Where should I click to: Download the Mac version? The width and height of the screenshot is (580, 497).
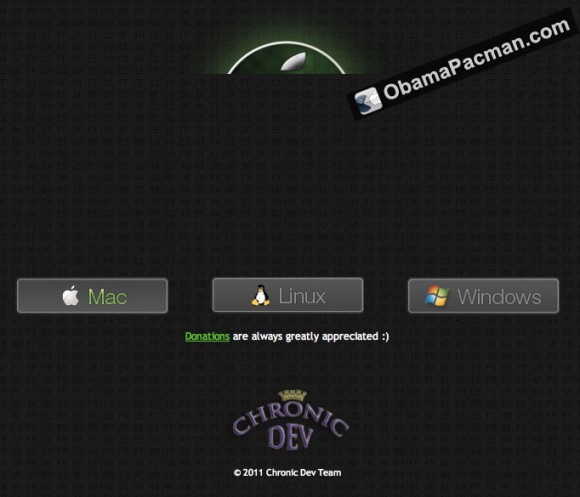[92, 296]
